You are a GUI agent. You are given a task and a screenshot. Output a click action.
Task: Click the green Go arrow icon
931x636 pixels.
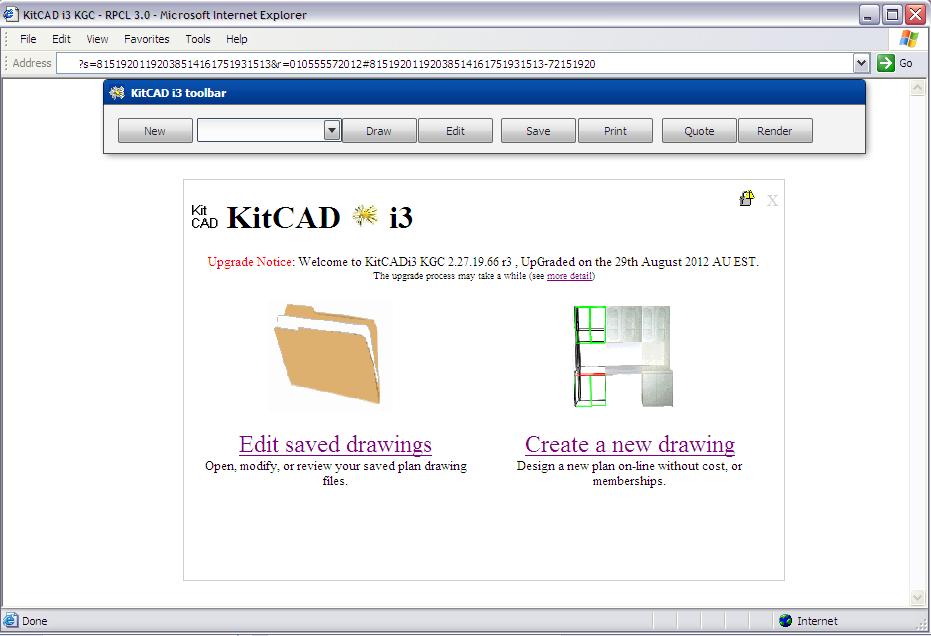coord(885,63)
